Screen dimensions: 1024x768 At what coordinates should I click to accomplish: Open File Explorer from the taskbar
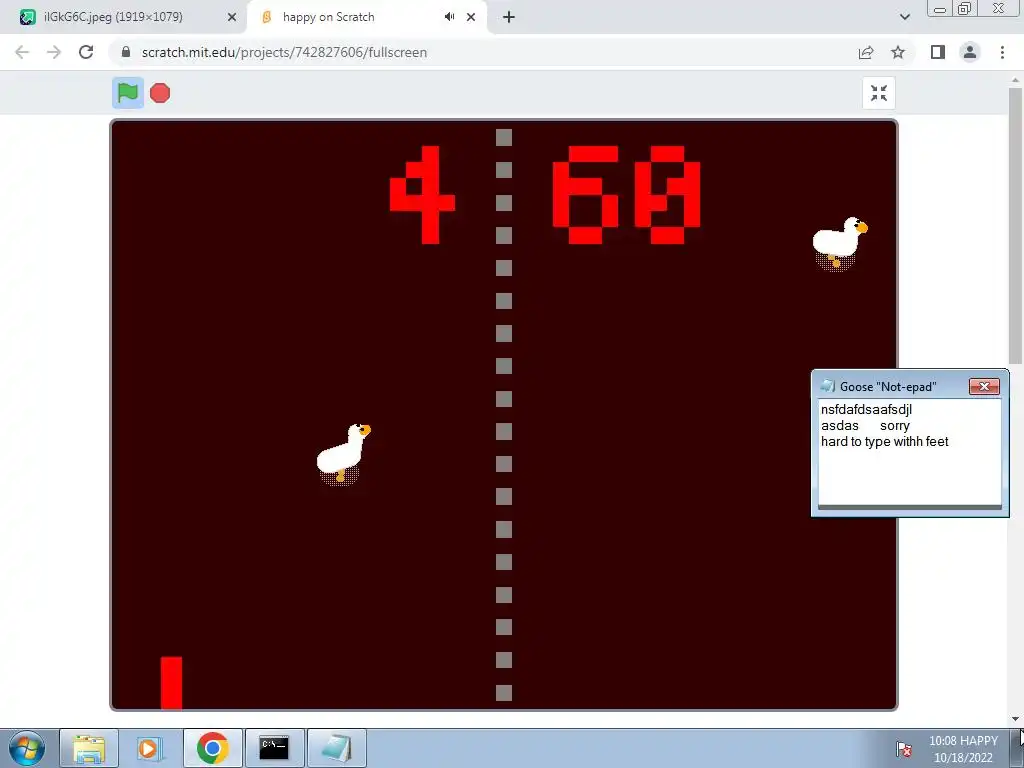(x=89, y=748)
